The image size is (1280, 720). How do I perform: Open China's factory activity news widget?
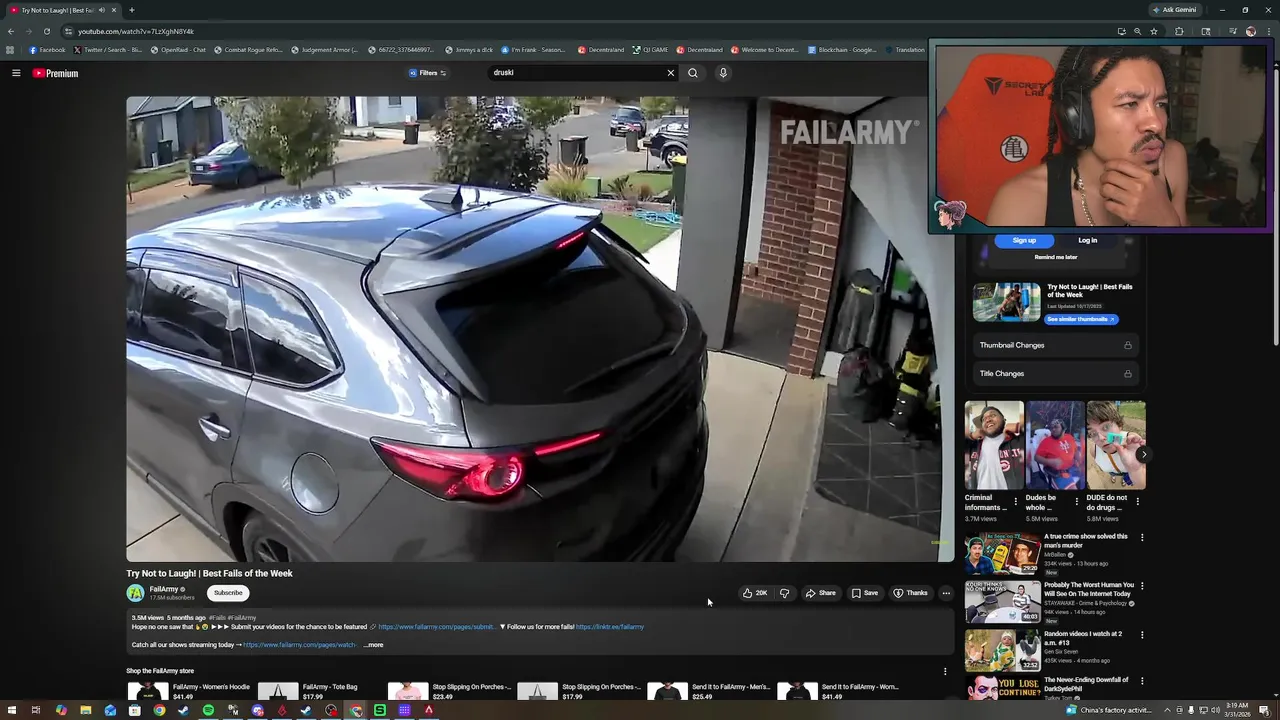(x=1108, y=710)
